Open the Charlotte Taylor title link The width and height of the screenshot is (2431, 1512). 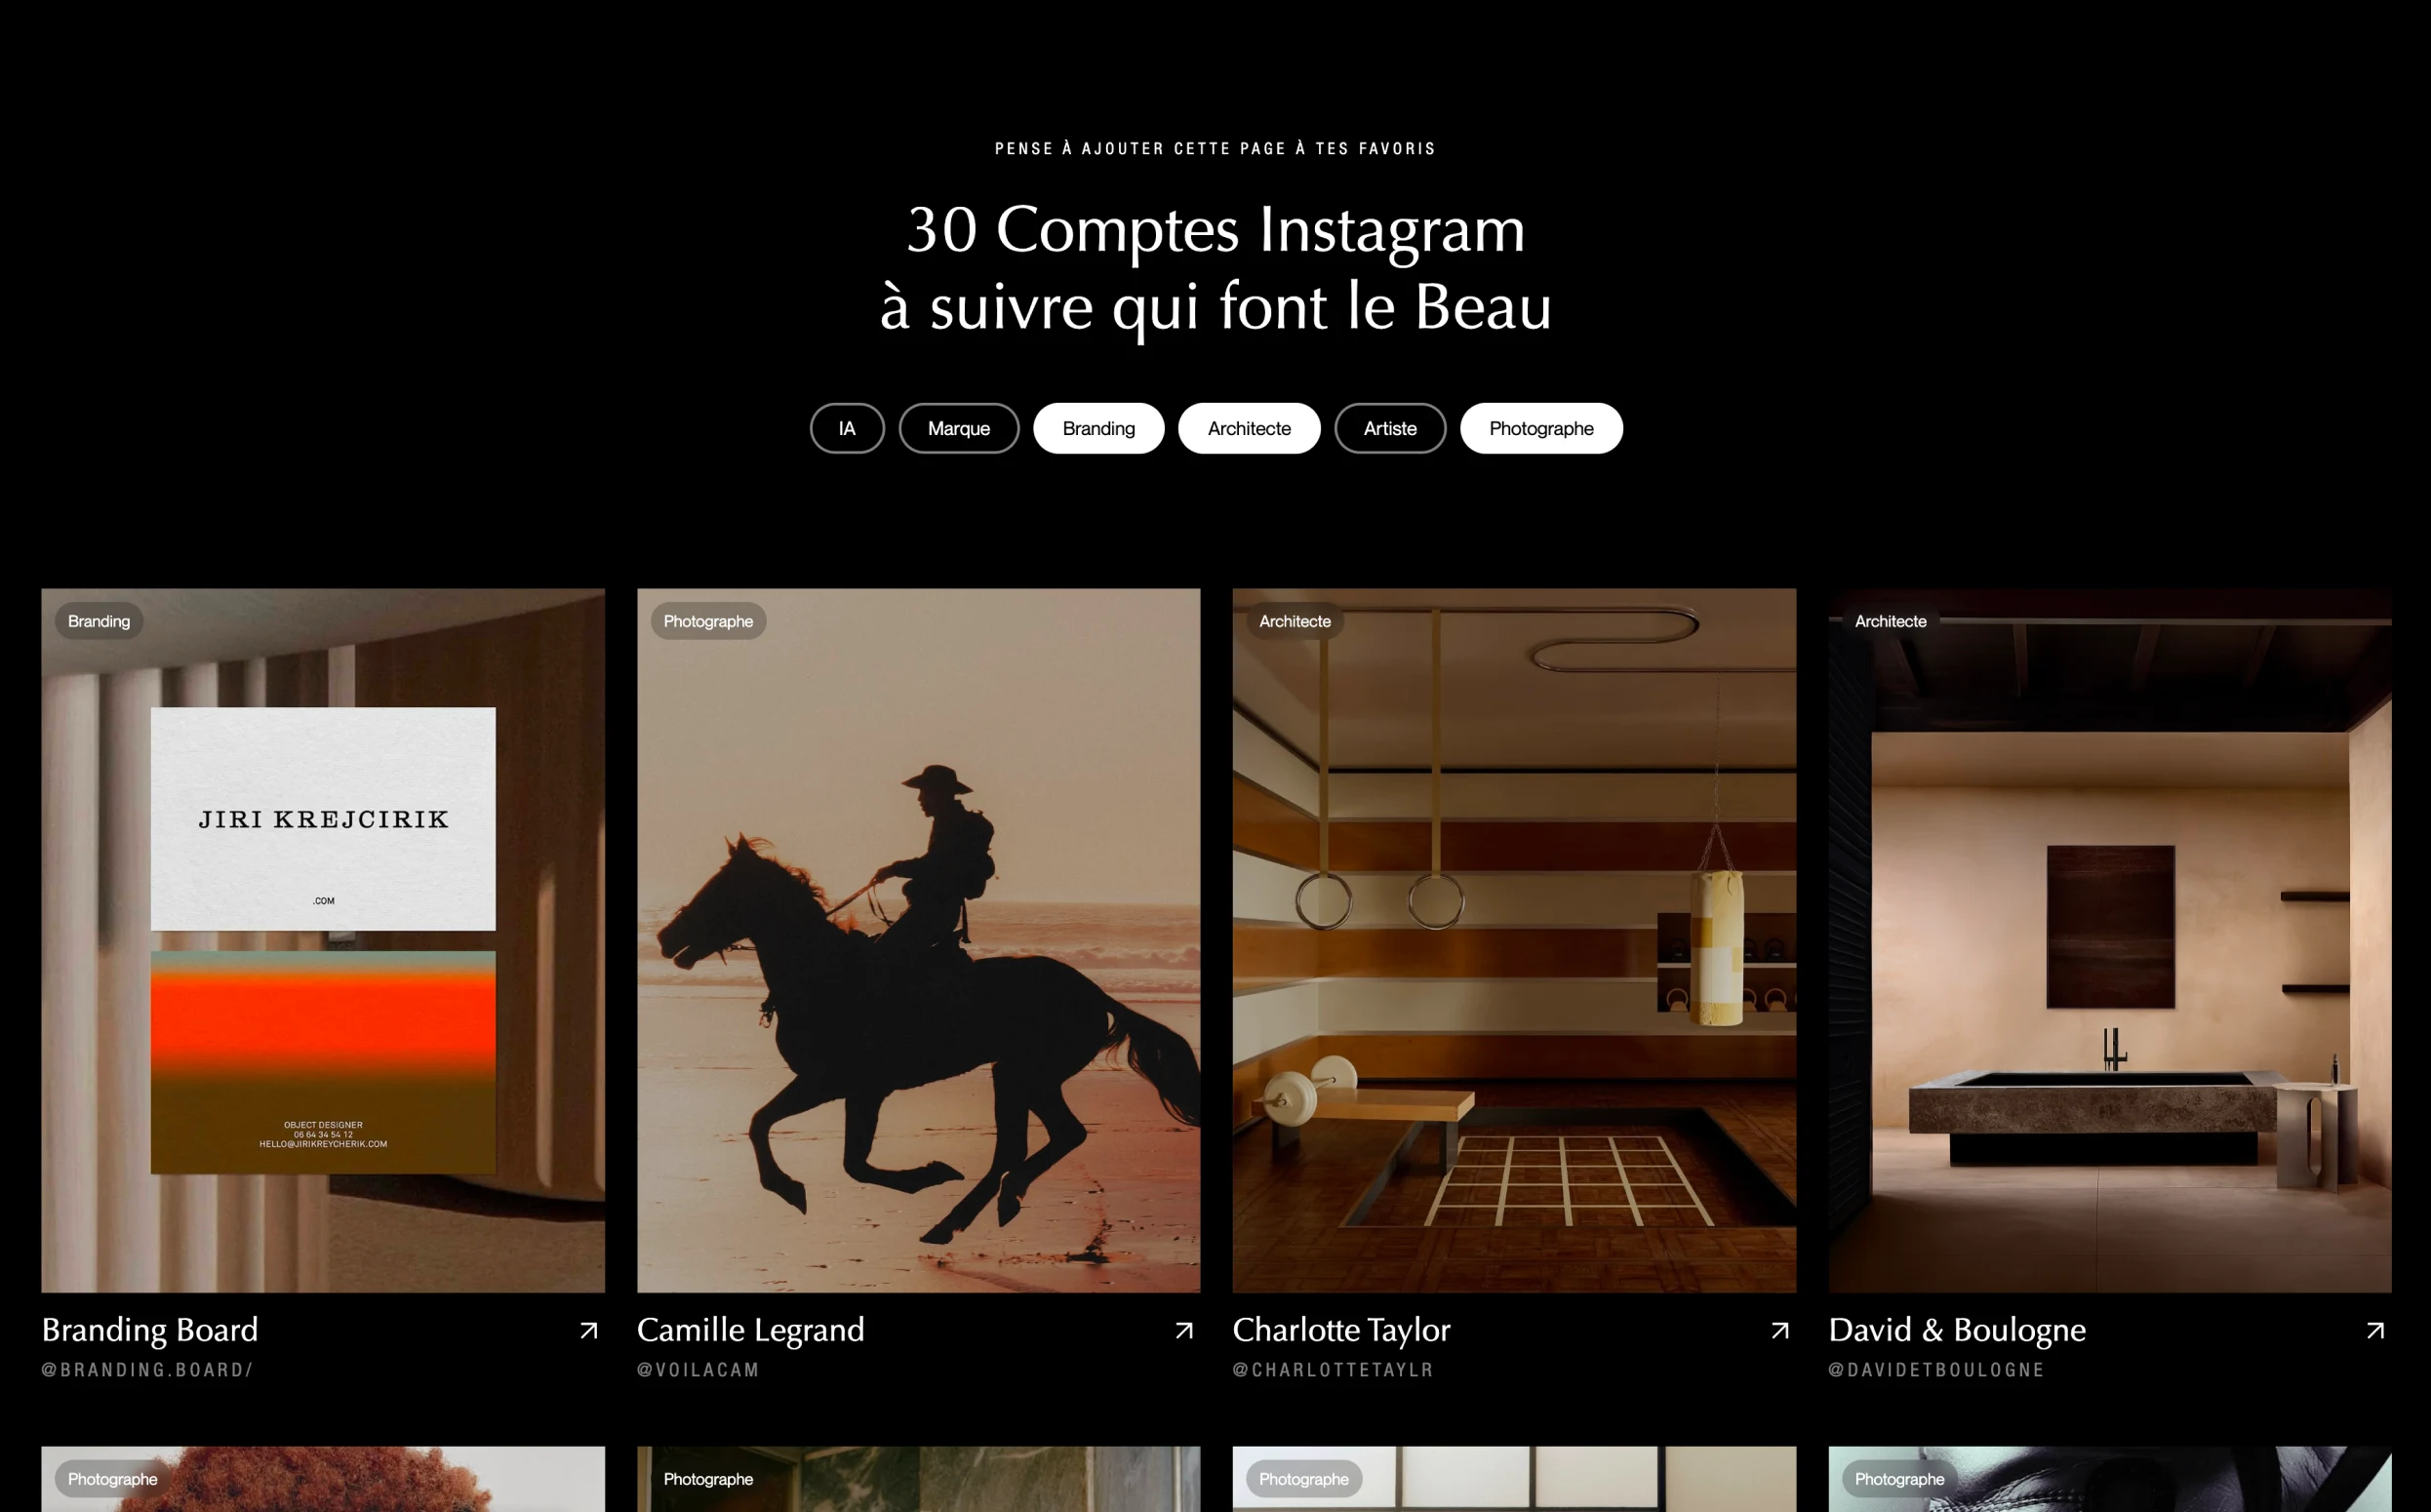coord(1341,1330)
